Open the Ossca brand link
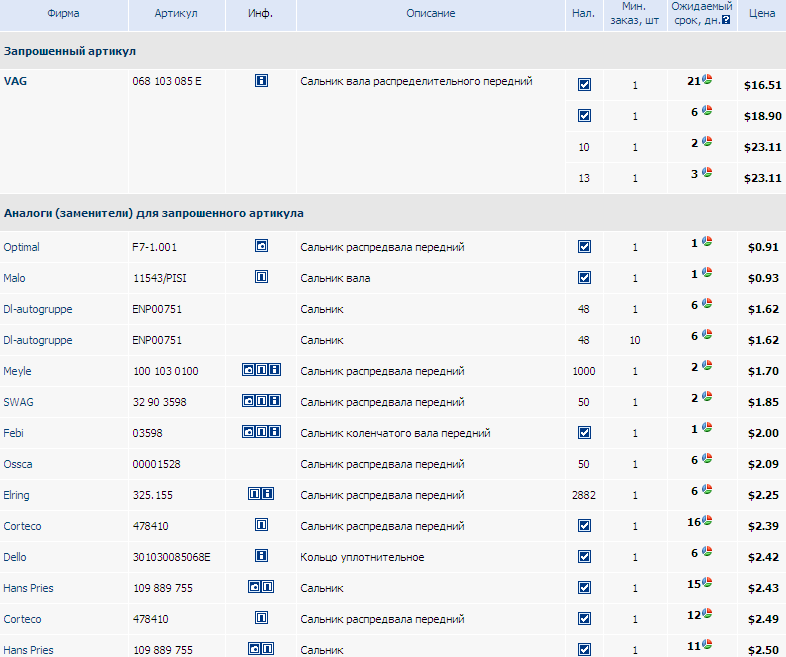 (18, 464)
